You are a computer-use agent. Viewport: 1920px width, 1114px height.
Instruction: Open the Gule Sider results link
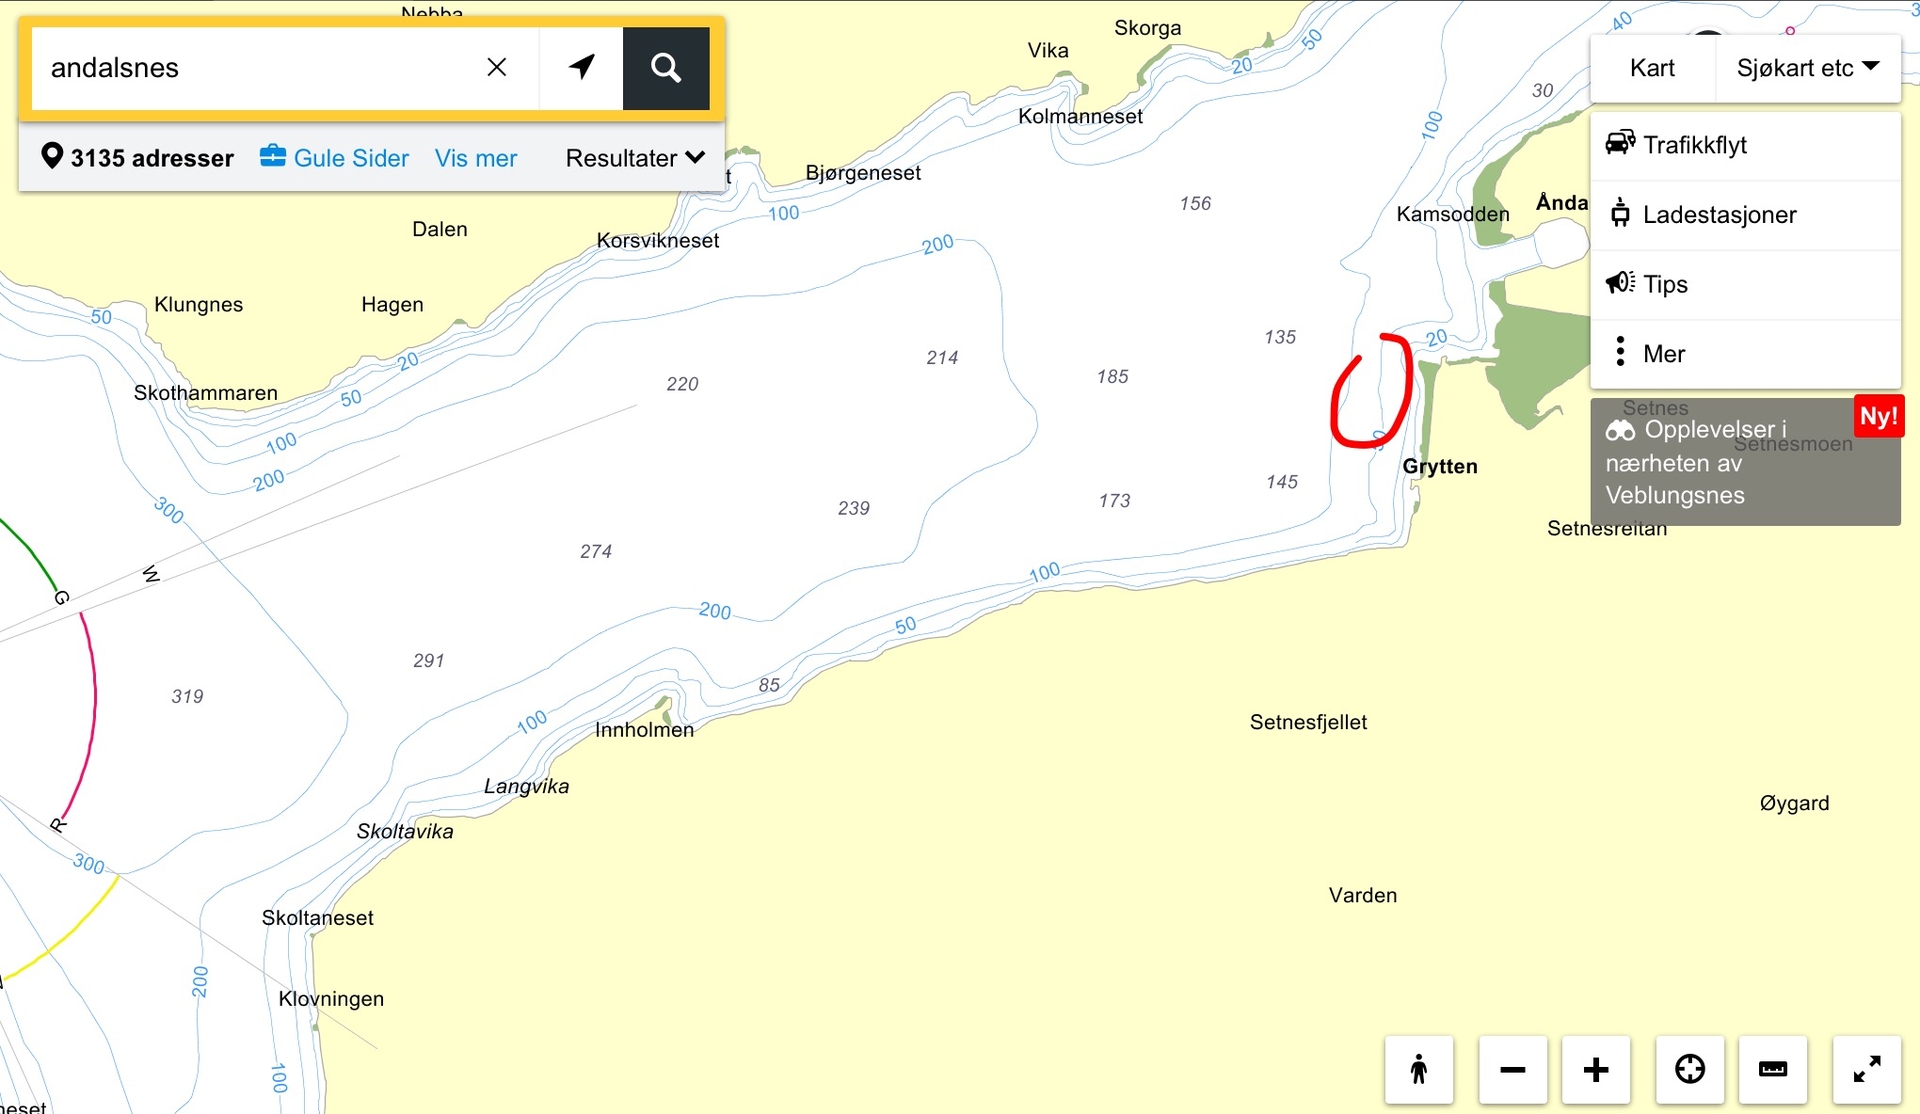(351, 158)
